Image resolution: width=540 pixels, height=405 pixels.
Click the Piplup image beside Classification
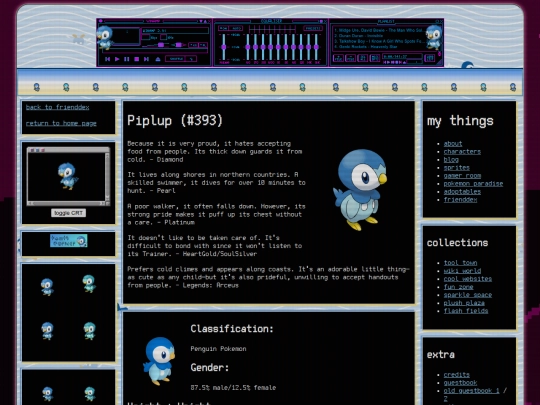point(159,361)
